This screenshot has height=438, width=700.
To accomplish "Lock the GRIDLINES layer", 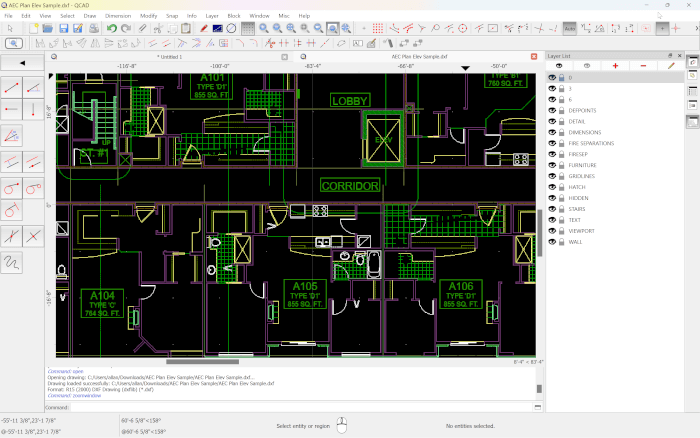I will (x=562, y=176).
